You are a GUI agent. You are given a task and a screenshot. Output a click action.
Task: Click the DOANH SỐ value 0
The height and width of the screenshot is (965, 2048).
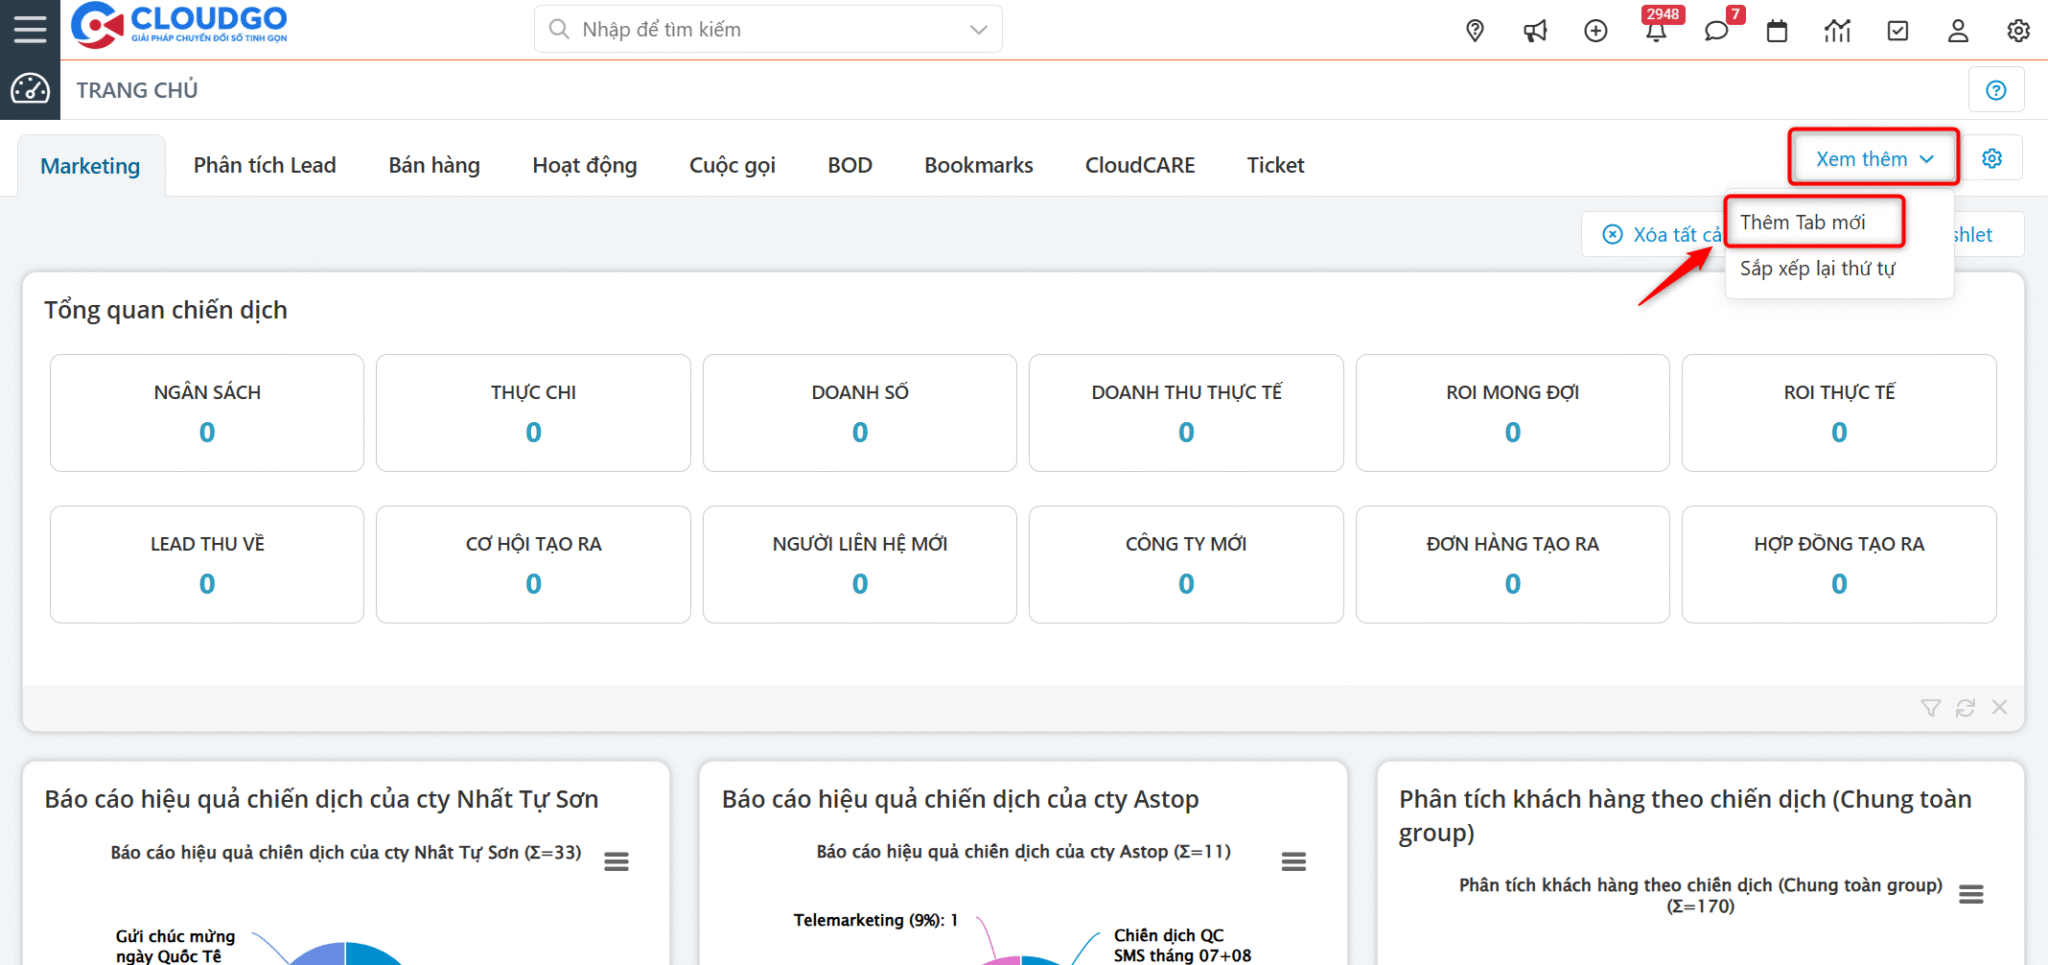tap(860, 433)
